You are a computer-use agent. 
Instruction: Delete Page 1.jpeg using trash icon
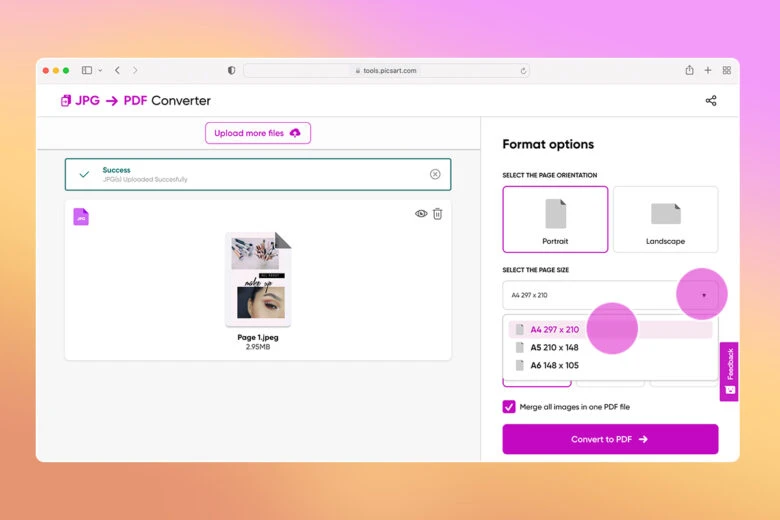(x=437, y=214)
